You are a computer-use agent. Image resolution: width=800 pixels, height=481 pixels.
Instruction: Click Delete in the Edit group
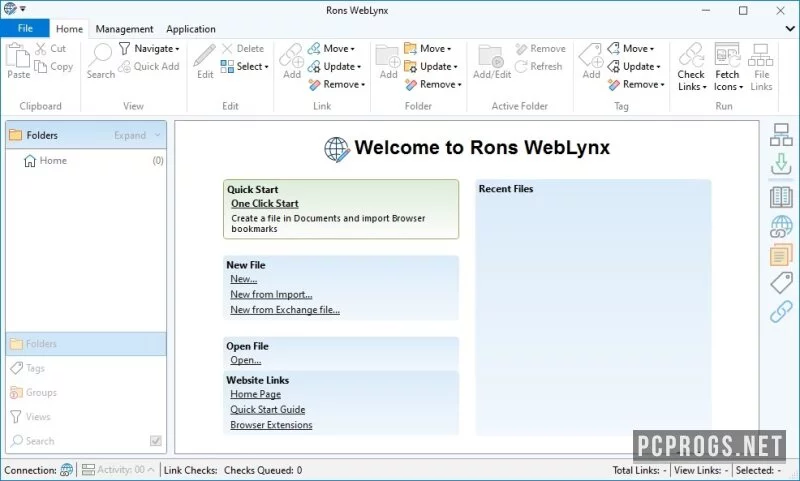243,48
